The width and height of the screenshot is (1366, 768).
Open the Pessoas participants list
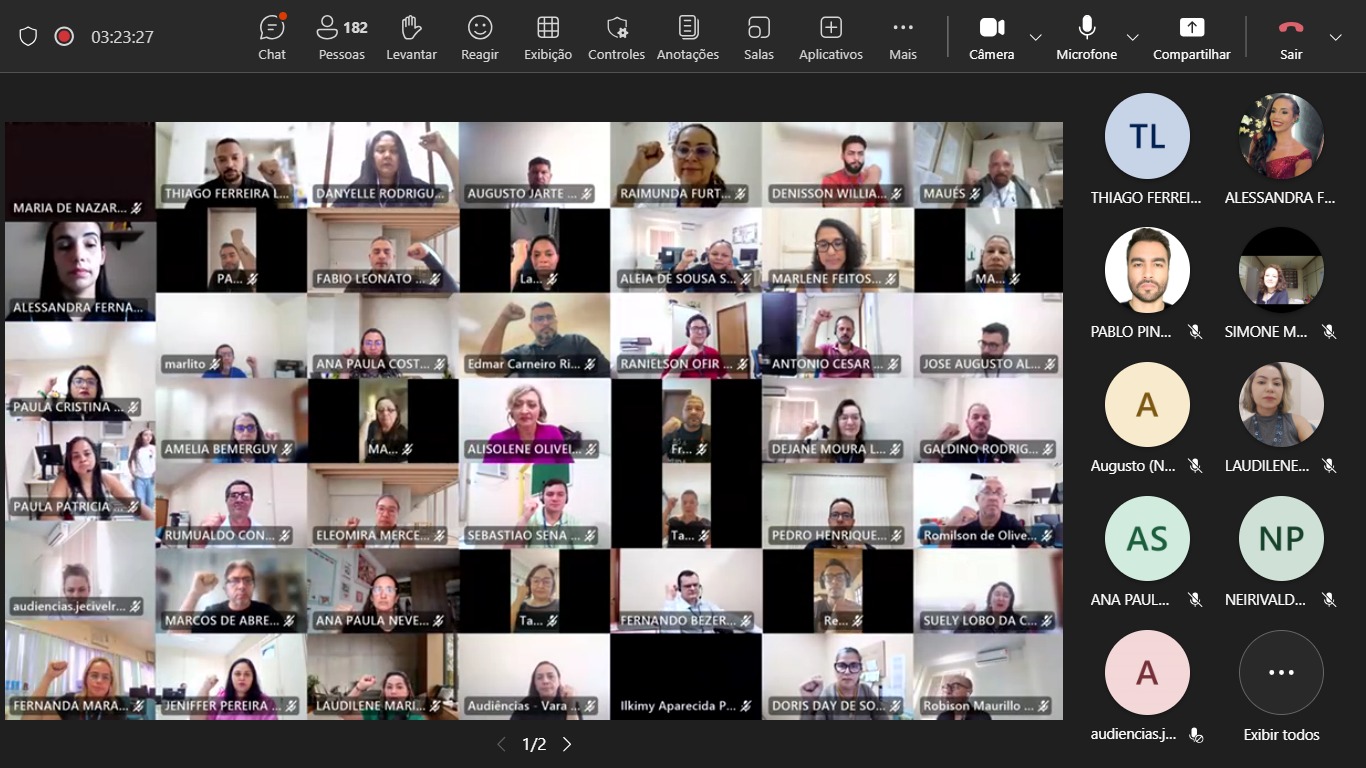(x=341, y=37)
